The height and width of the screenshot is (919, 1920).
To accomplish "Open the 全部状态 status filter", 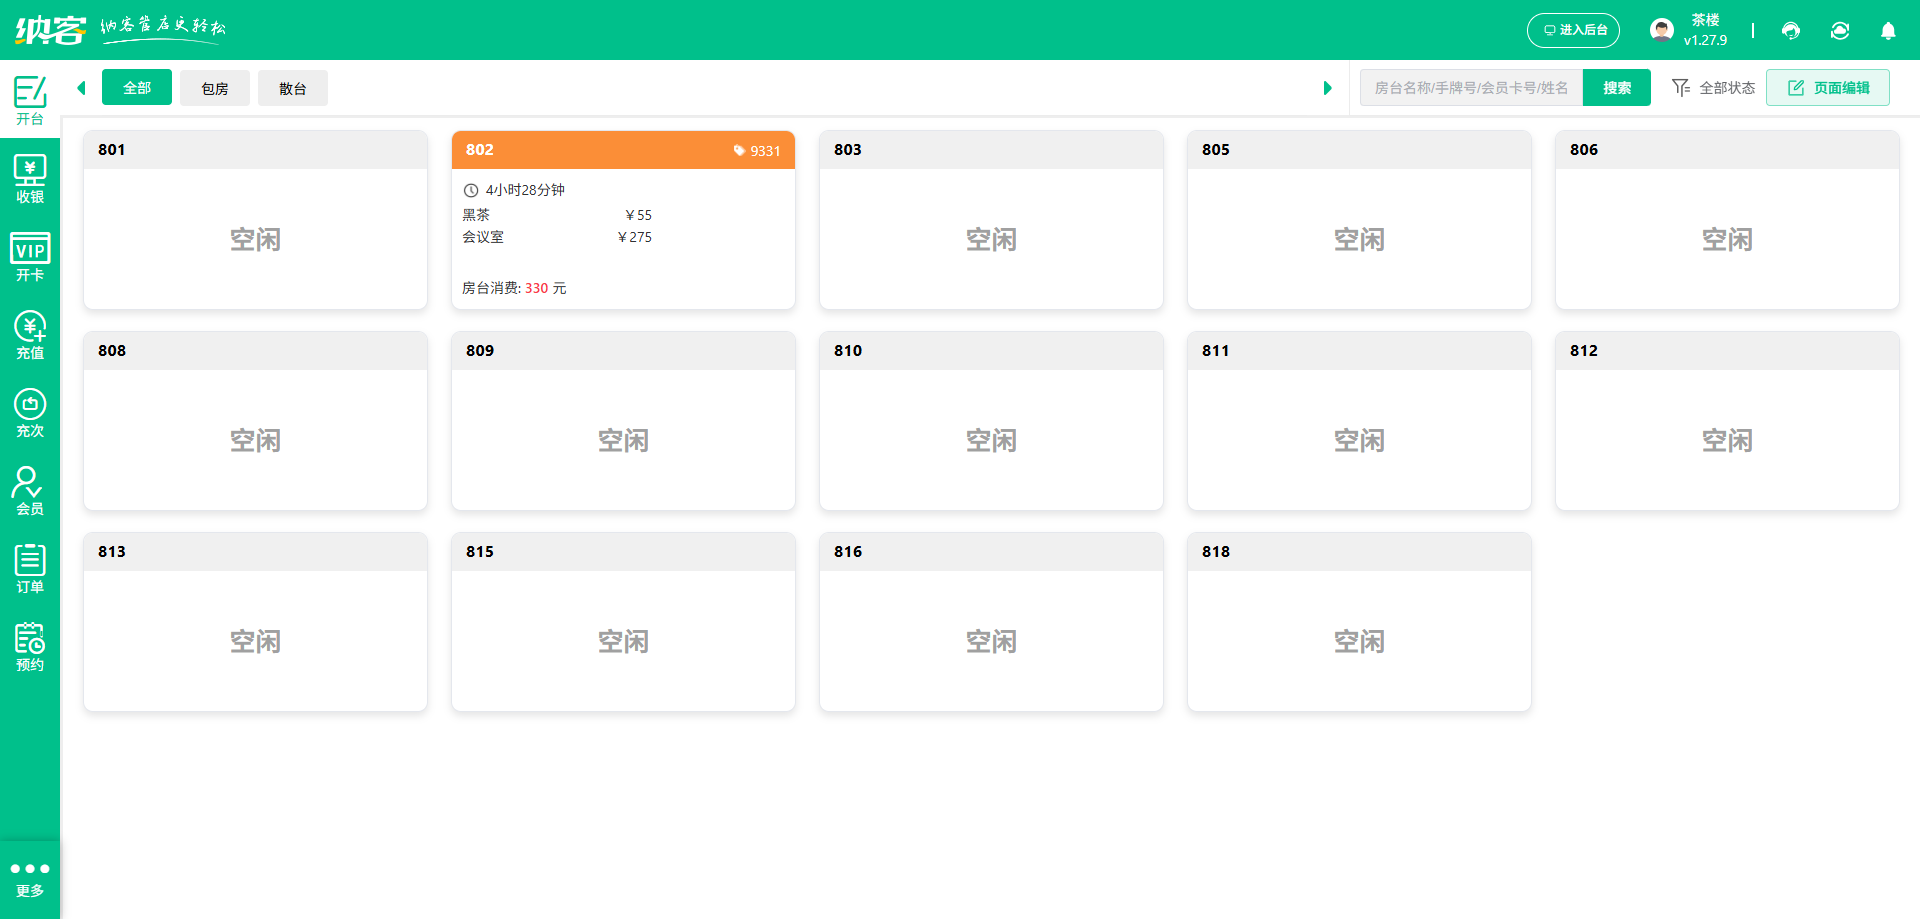I will (x=1714, y=88).
